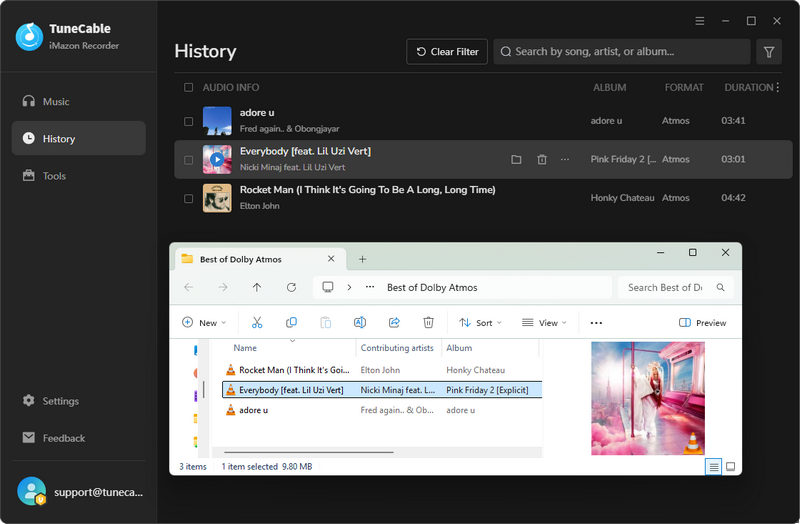Click the Cut scissors icon
Viewport: 800px width, 524px height.
pos(257,322)
